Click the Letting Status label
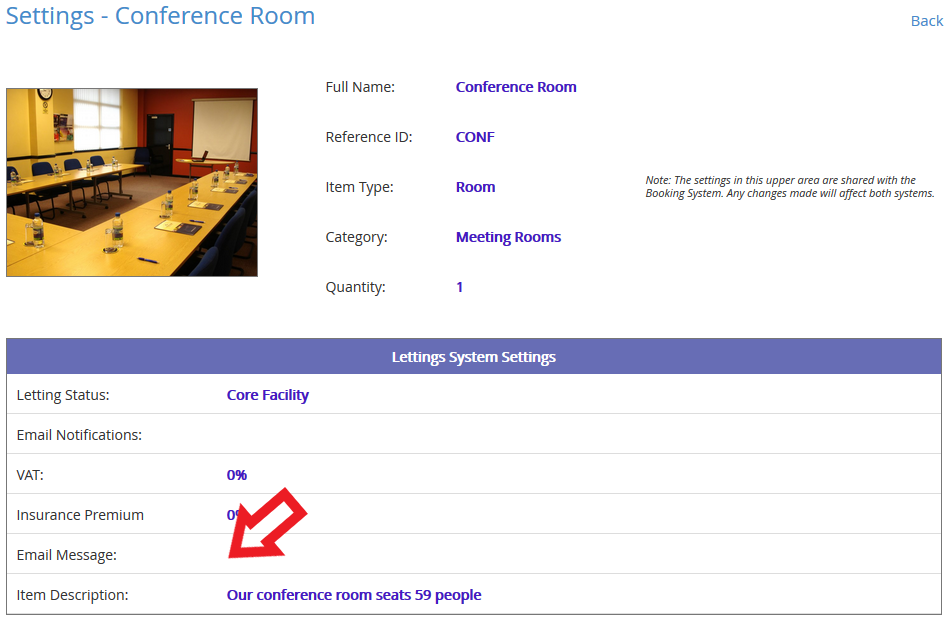Screen dimensions: 949x622 coord(63,395)
